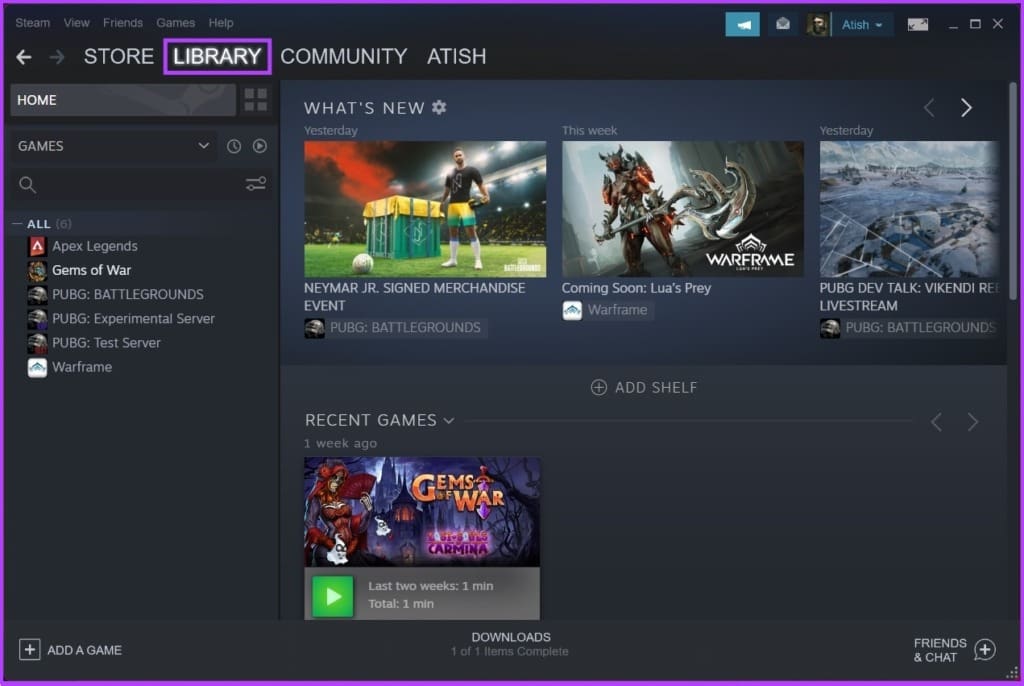The image size is (1024, 686).
Task: Select Gems of War in game list
Action: tap(91, 270)
